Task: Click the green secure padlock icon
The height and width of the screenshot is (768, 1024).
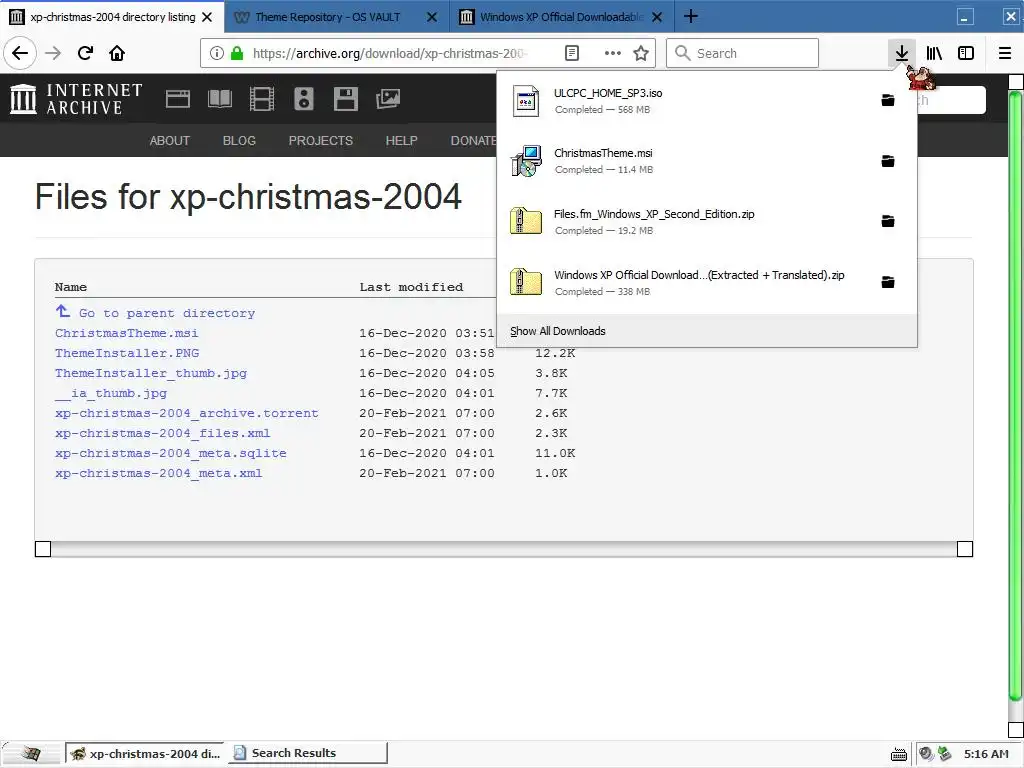Action: point(237,53)
